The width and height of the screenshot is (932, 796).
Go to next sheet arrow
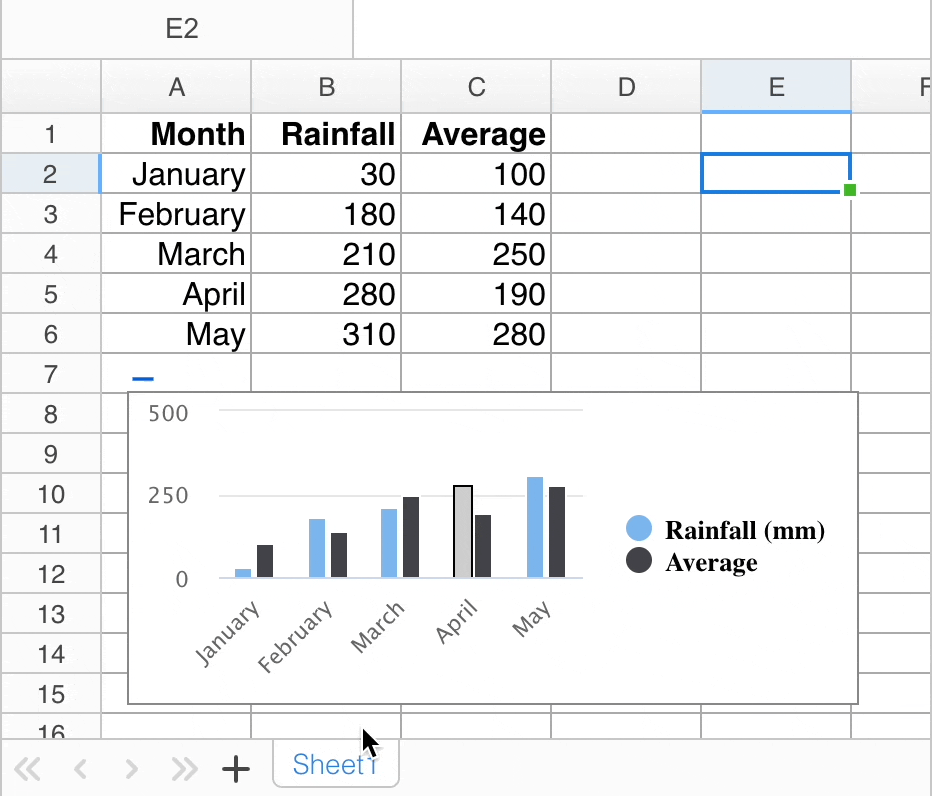coord(131,769)
